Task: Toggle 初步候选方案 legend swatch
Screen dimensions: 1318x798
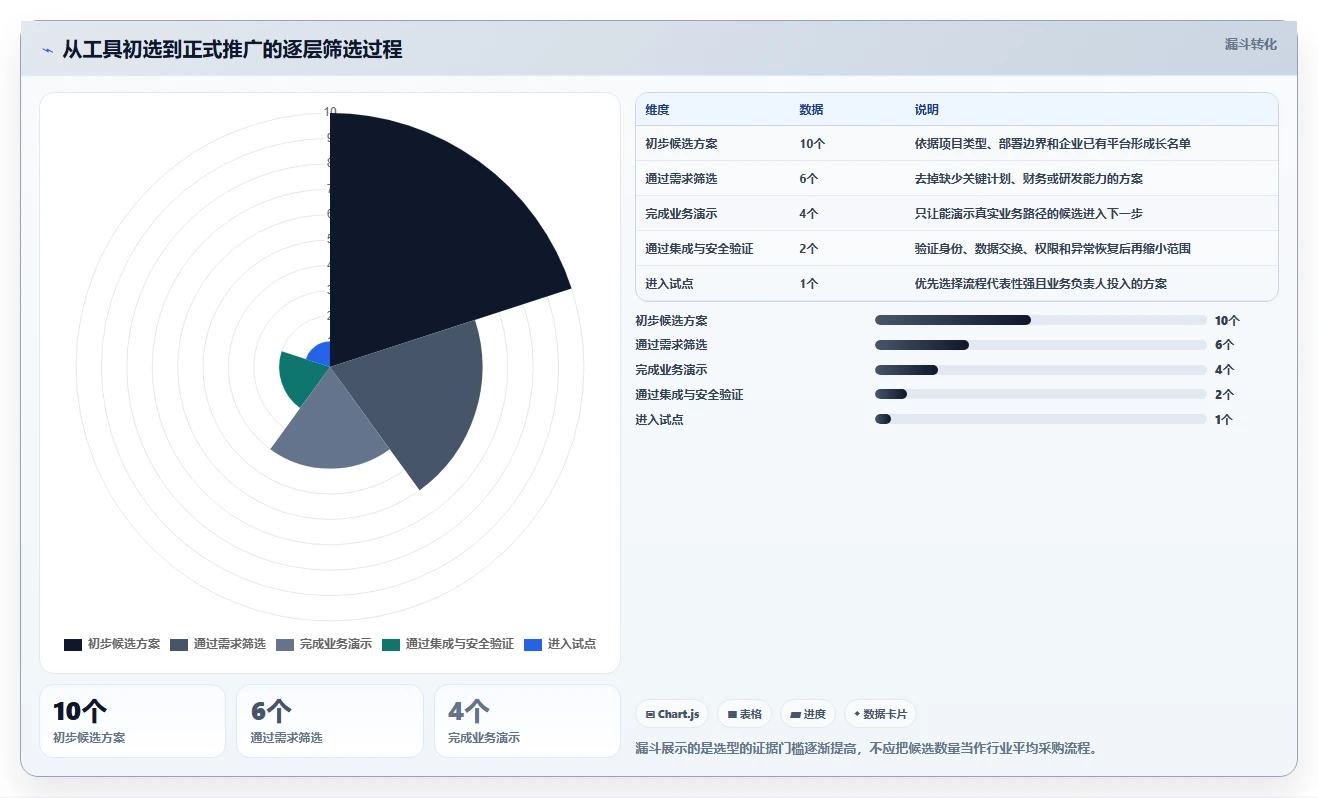Action: tap(73, 645)
